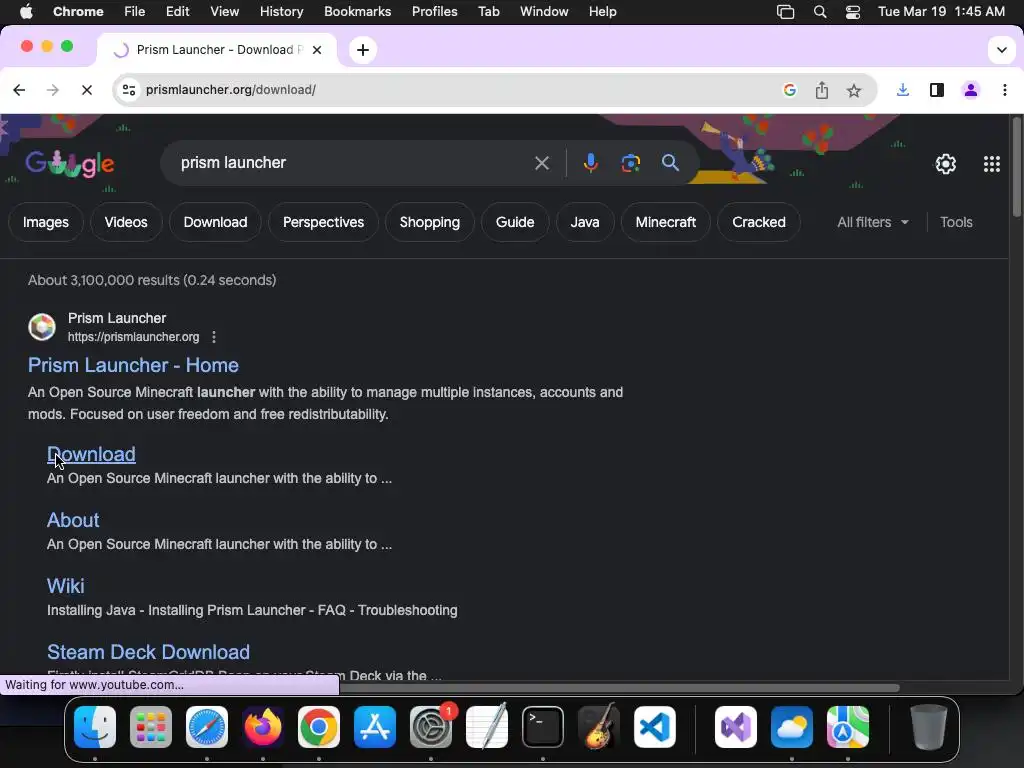Open Prism Launcher - Home result
The width and height of the screenshot is (1024, 768).
tap(133, 365)
